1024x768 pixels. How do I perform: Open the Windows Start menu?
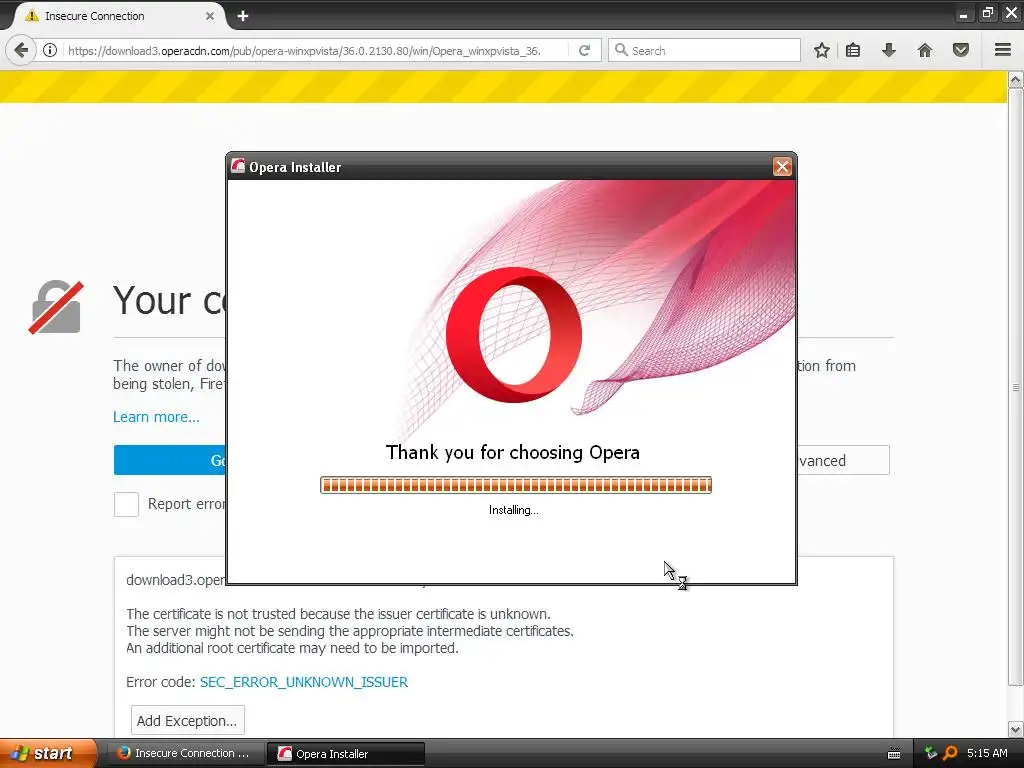click(47, 753)
